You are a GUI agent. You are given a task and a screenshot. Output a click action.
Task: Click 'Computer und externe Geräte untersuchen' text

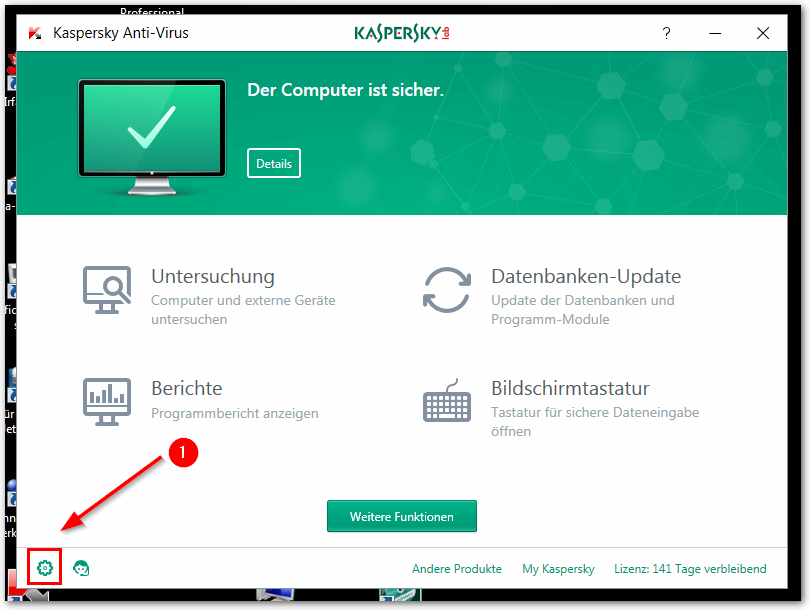point(243,310)
